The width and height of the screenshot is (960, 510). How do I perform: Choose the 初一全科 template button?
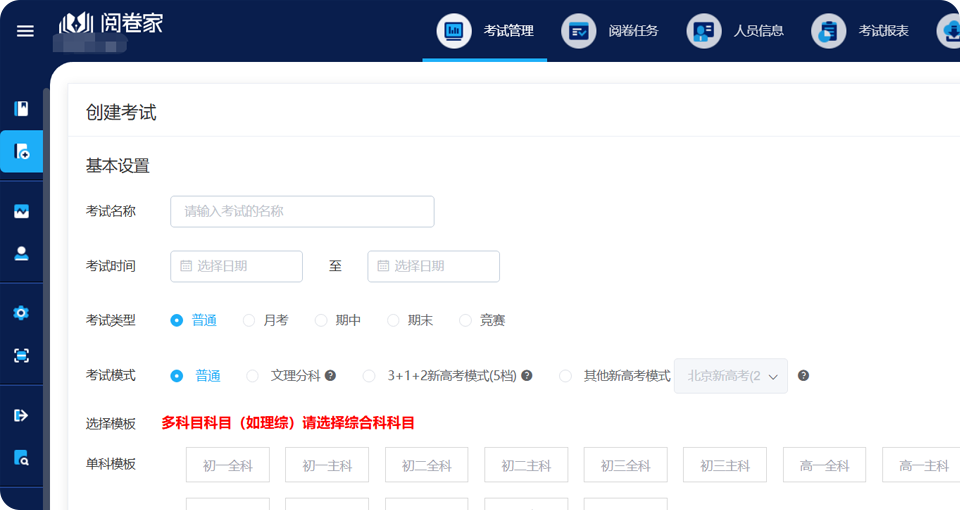(x=228, y=465)
